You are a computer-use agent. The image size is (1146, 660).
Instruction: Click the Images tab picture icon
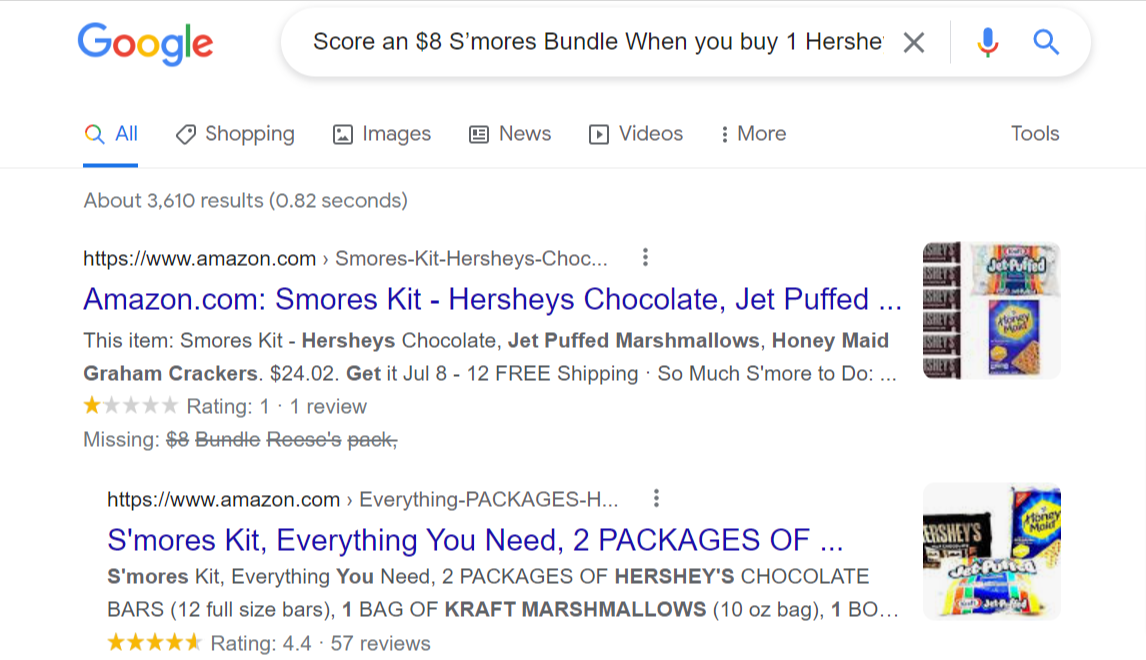click(x=342, y=133)
